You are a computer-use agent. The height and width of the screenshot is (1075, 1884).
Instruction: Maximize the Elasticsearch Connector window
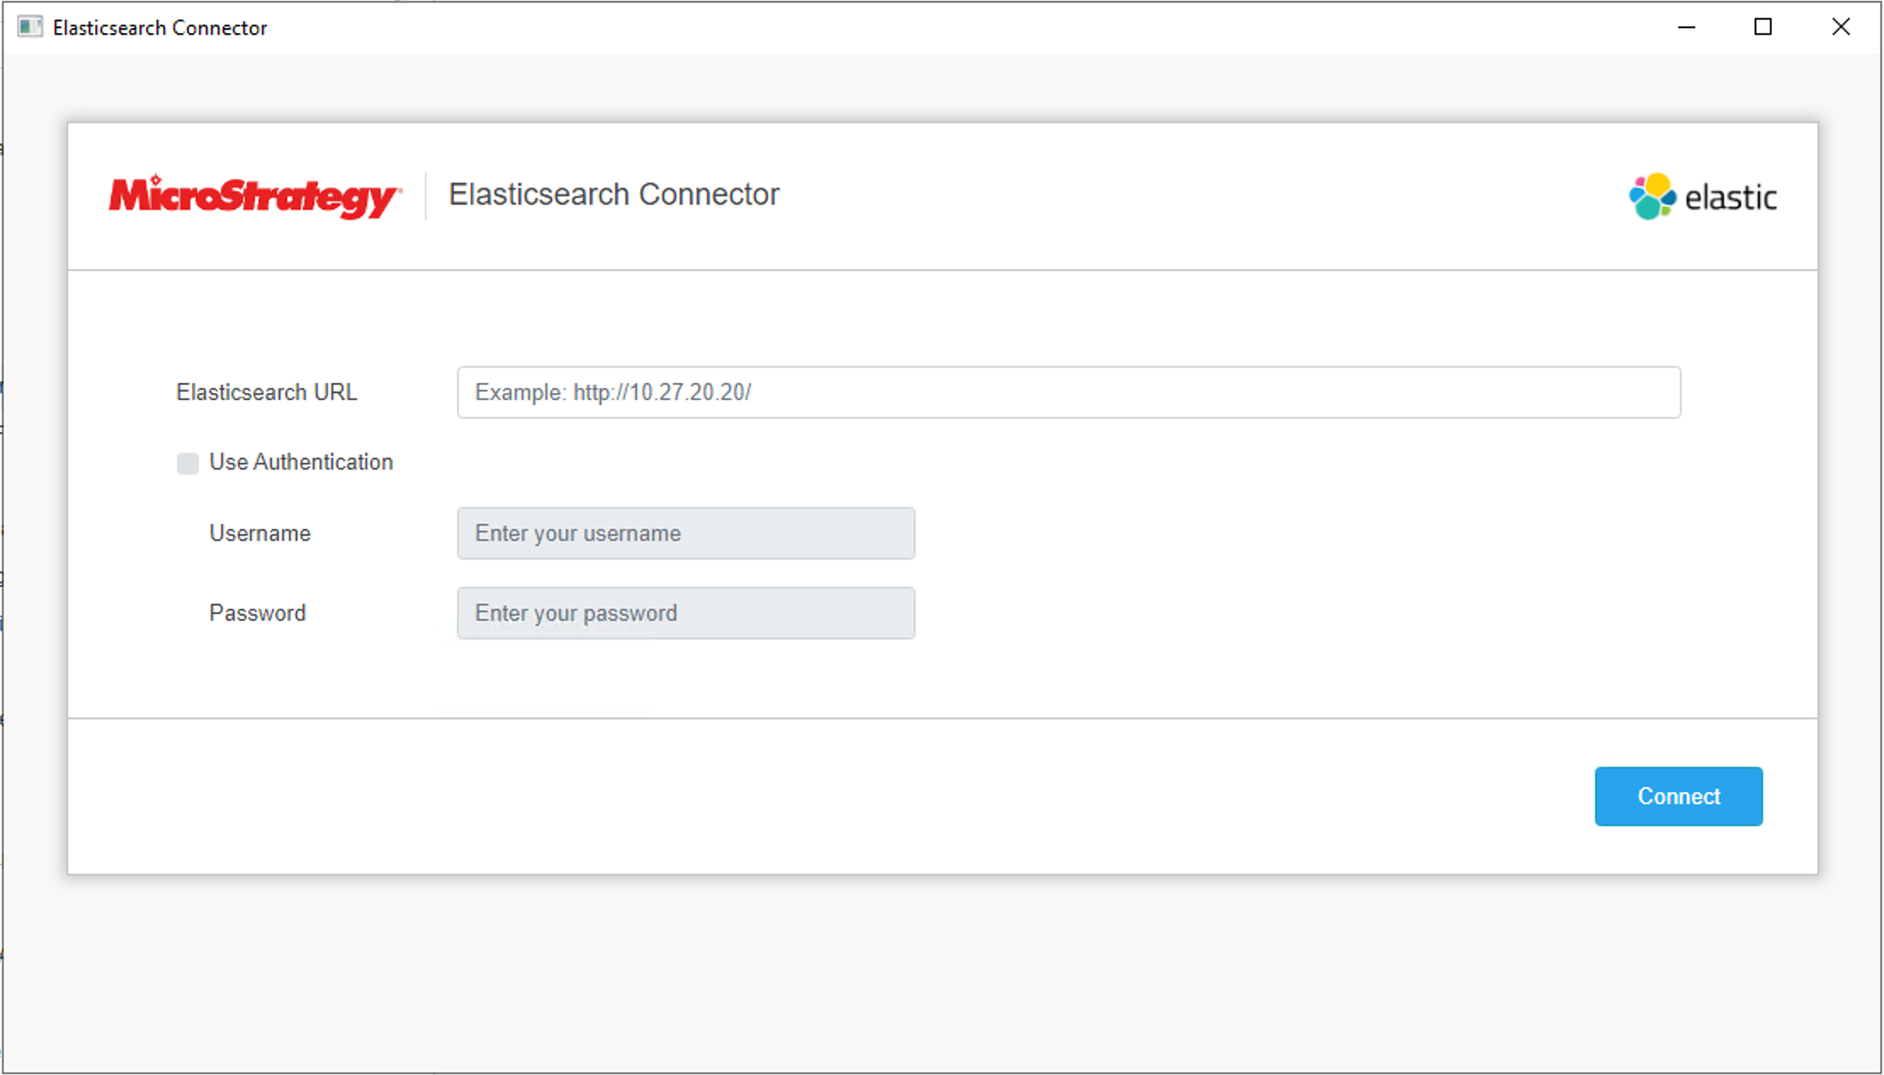coord(1763,27)
